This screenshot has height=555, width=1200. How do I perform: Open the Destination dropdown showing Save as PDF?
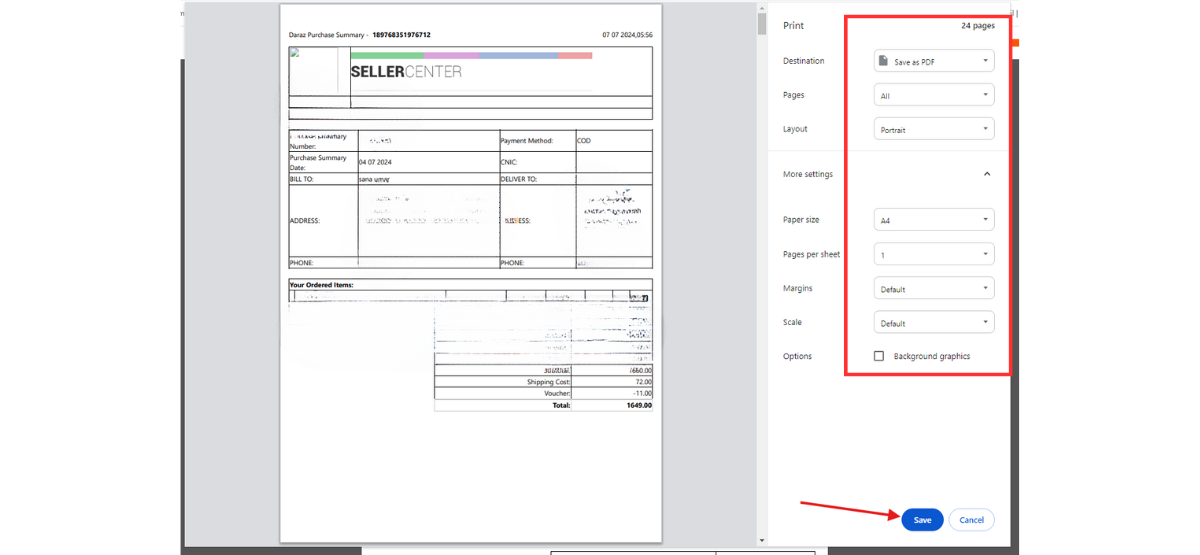pyautogui.click(x=933, y=61)
